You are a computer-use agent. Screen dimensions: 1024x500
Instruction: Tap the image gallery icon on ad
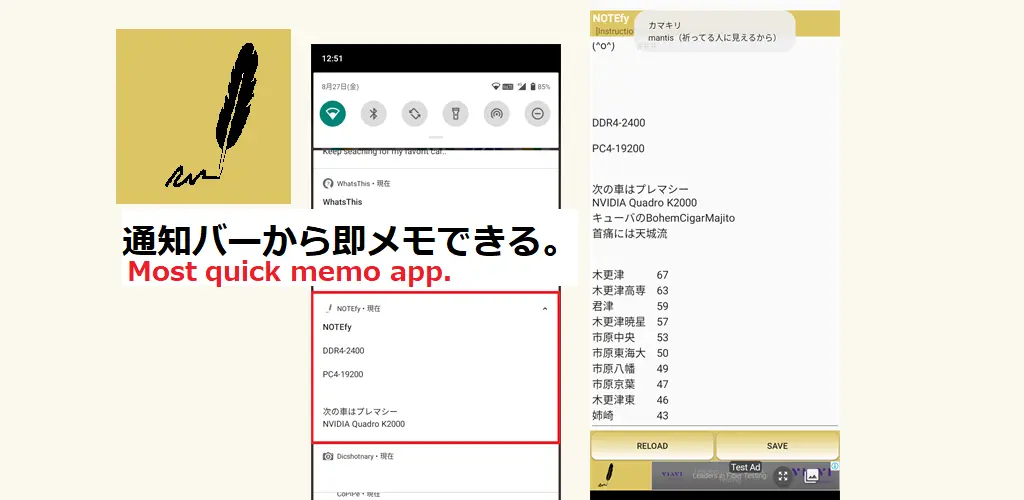click(x=812, y=476)
